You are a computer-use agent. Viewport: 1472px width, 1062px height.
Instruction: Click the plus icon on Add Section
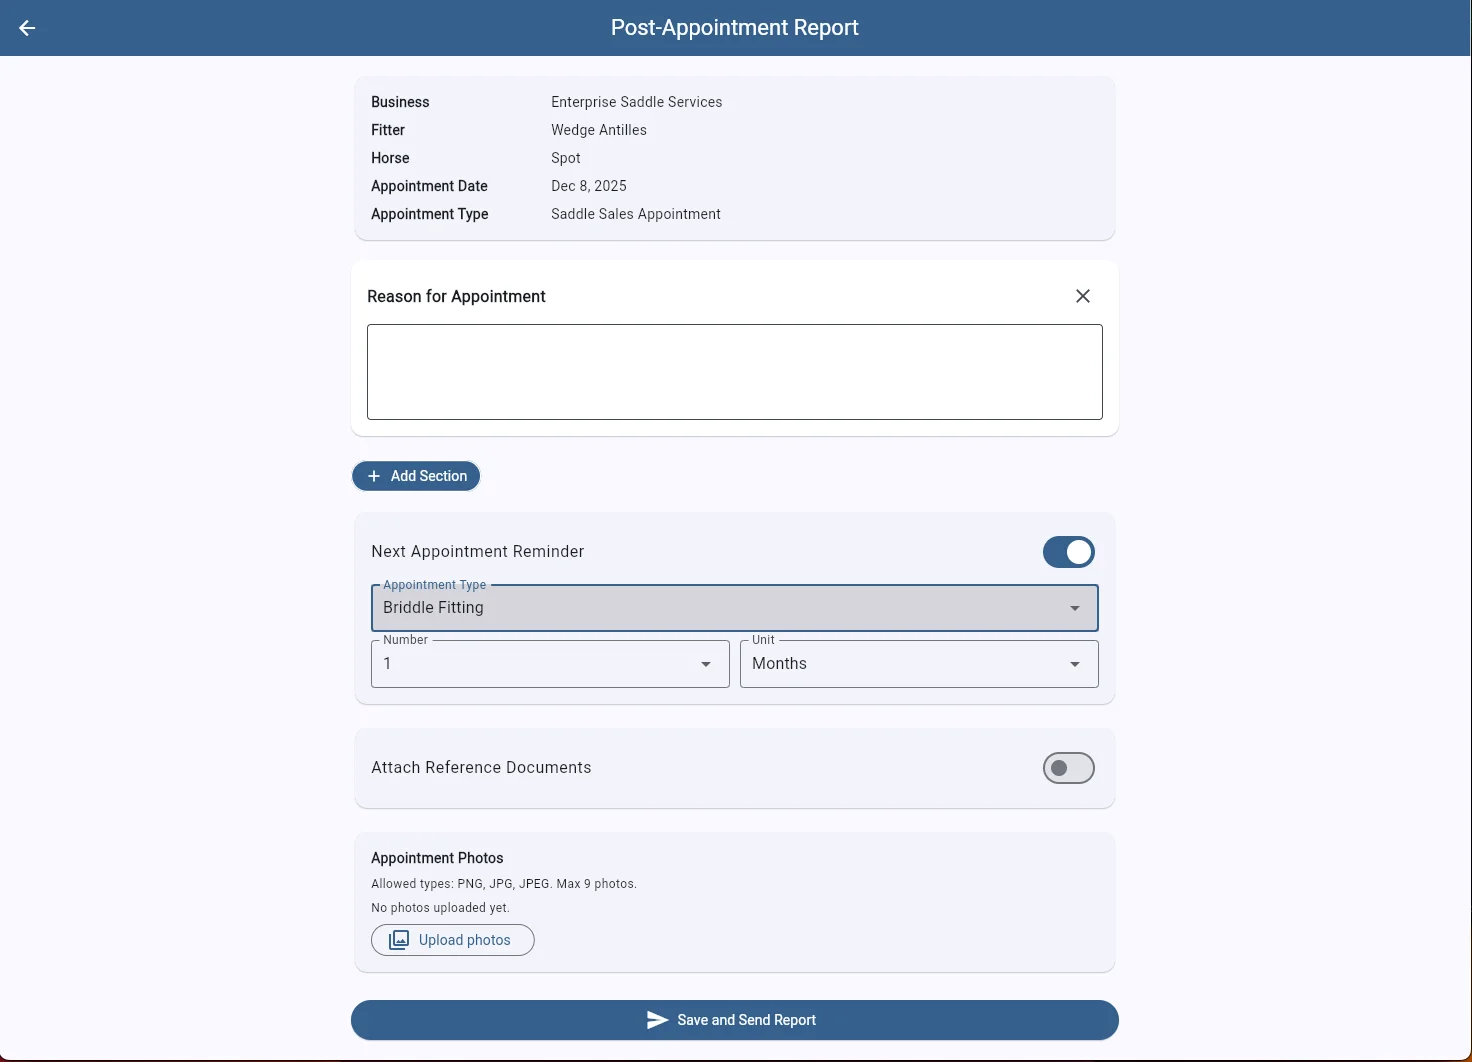(x=373, y=476)
